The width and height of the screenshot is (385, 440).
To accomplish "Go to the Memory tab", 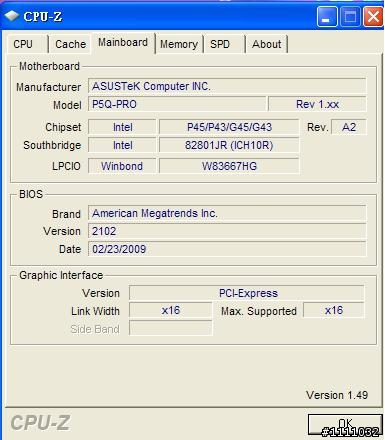I will [x=179, y=44].
